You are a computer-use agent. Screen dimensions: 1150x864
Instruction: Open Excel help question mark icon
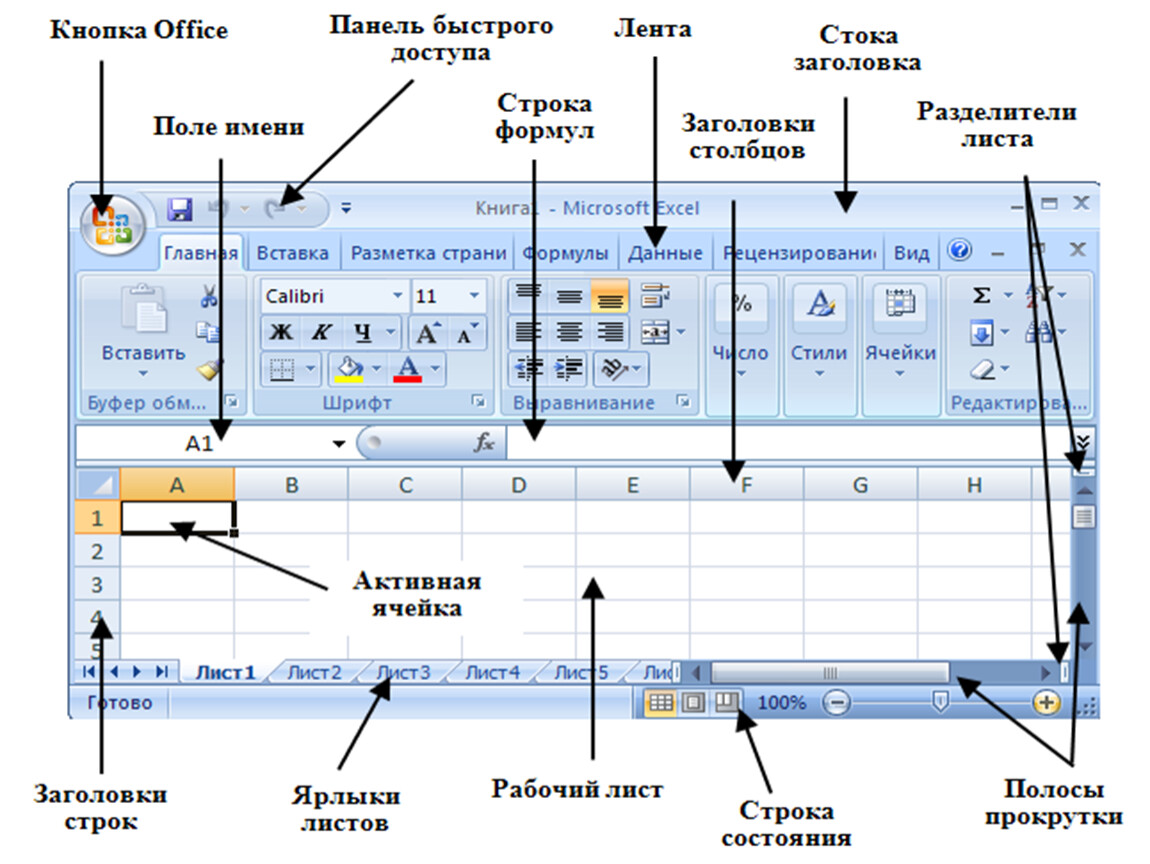(x=959, y=251)
